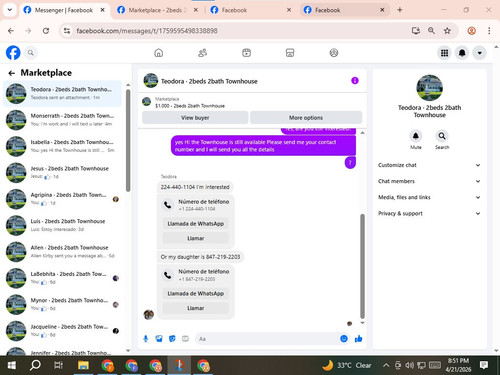Viewport: 500px width, 375px height.
Task: Switch to third Facebook tab
Action: [251, 10]
